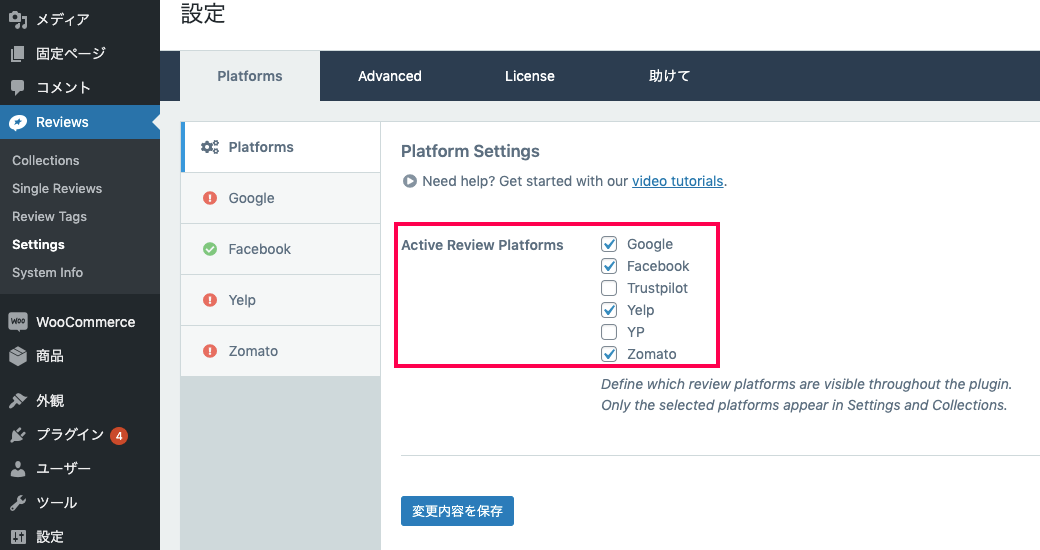Open the 外観 appearance menu

pyautogui.click(x=80, y=401)
